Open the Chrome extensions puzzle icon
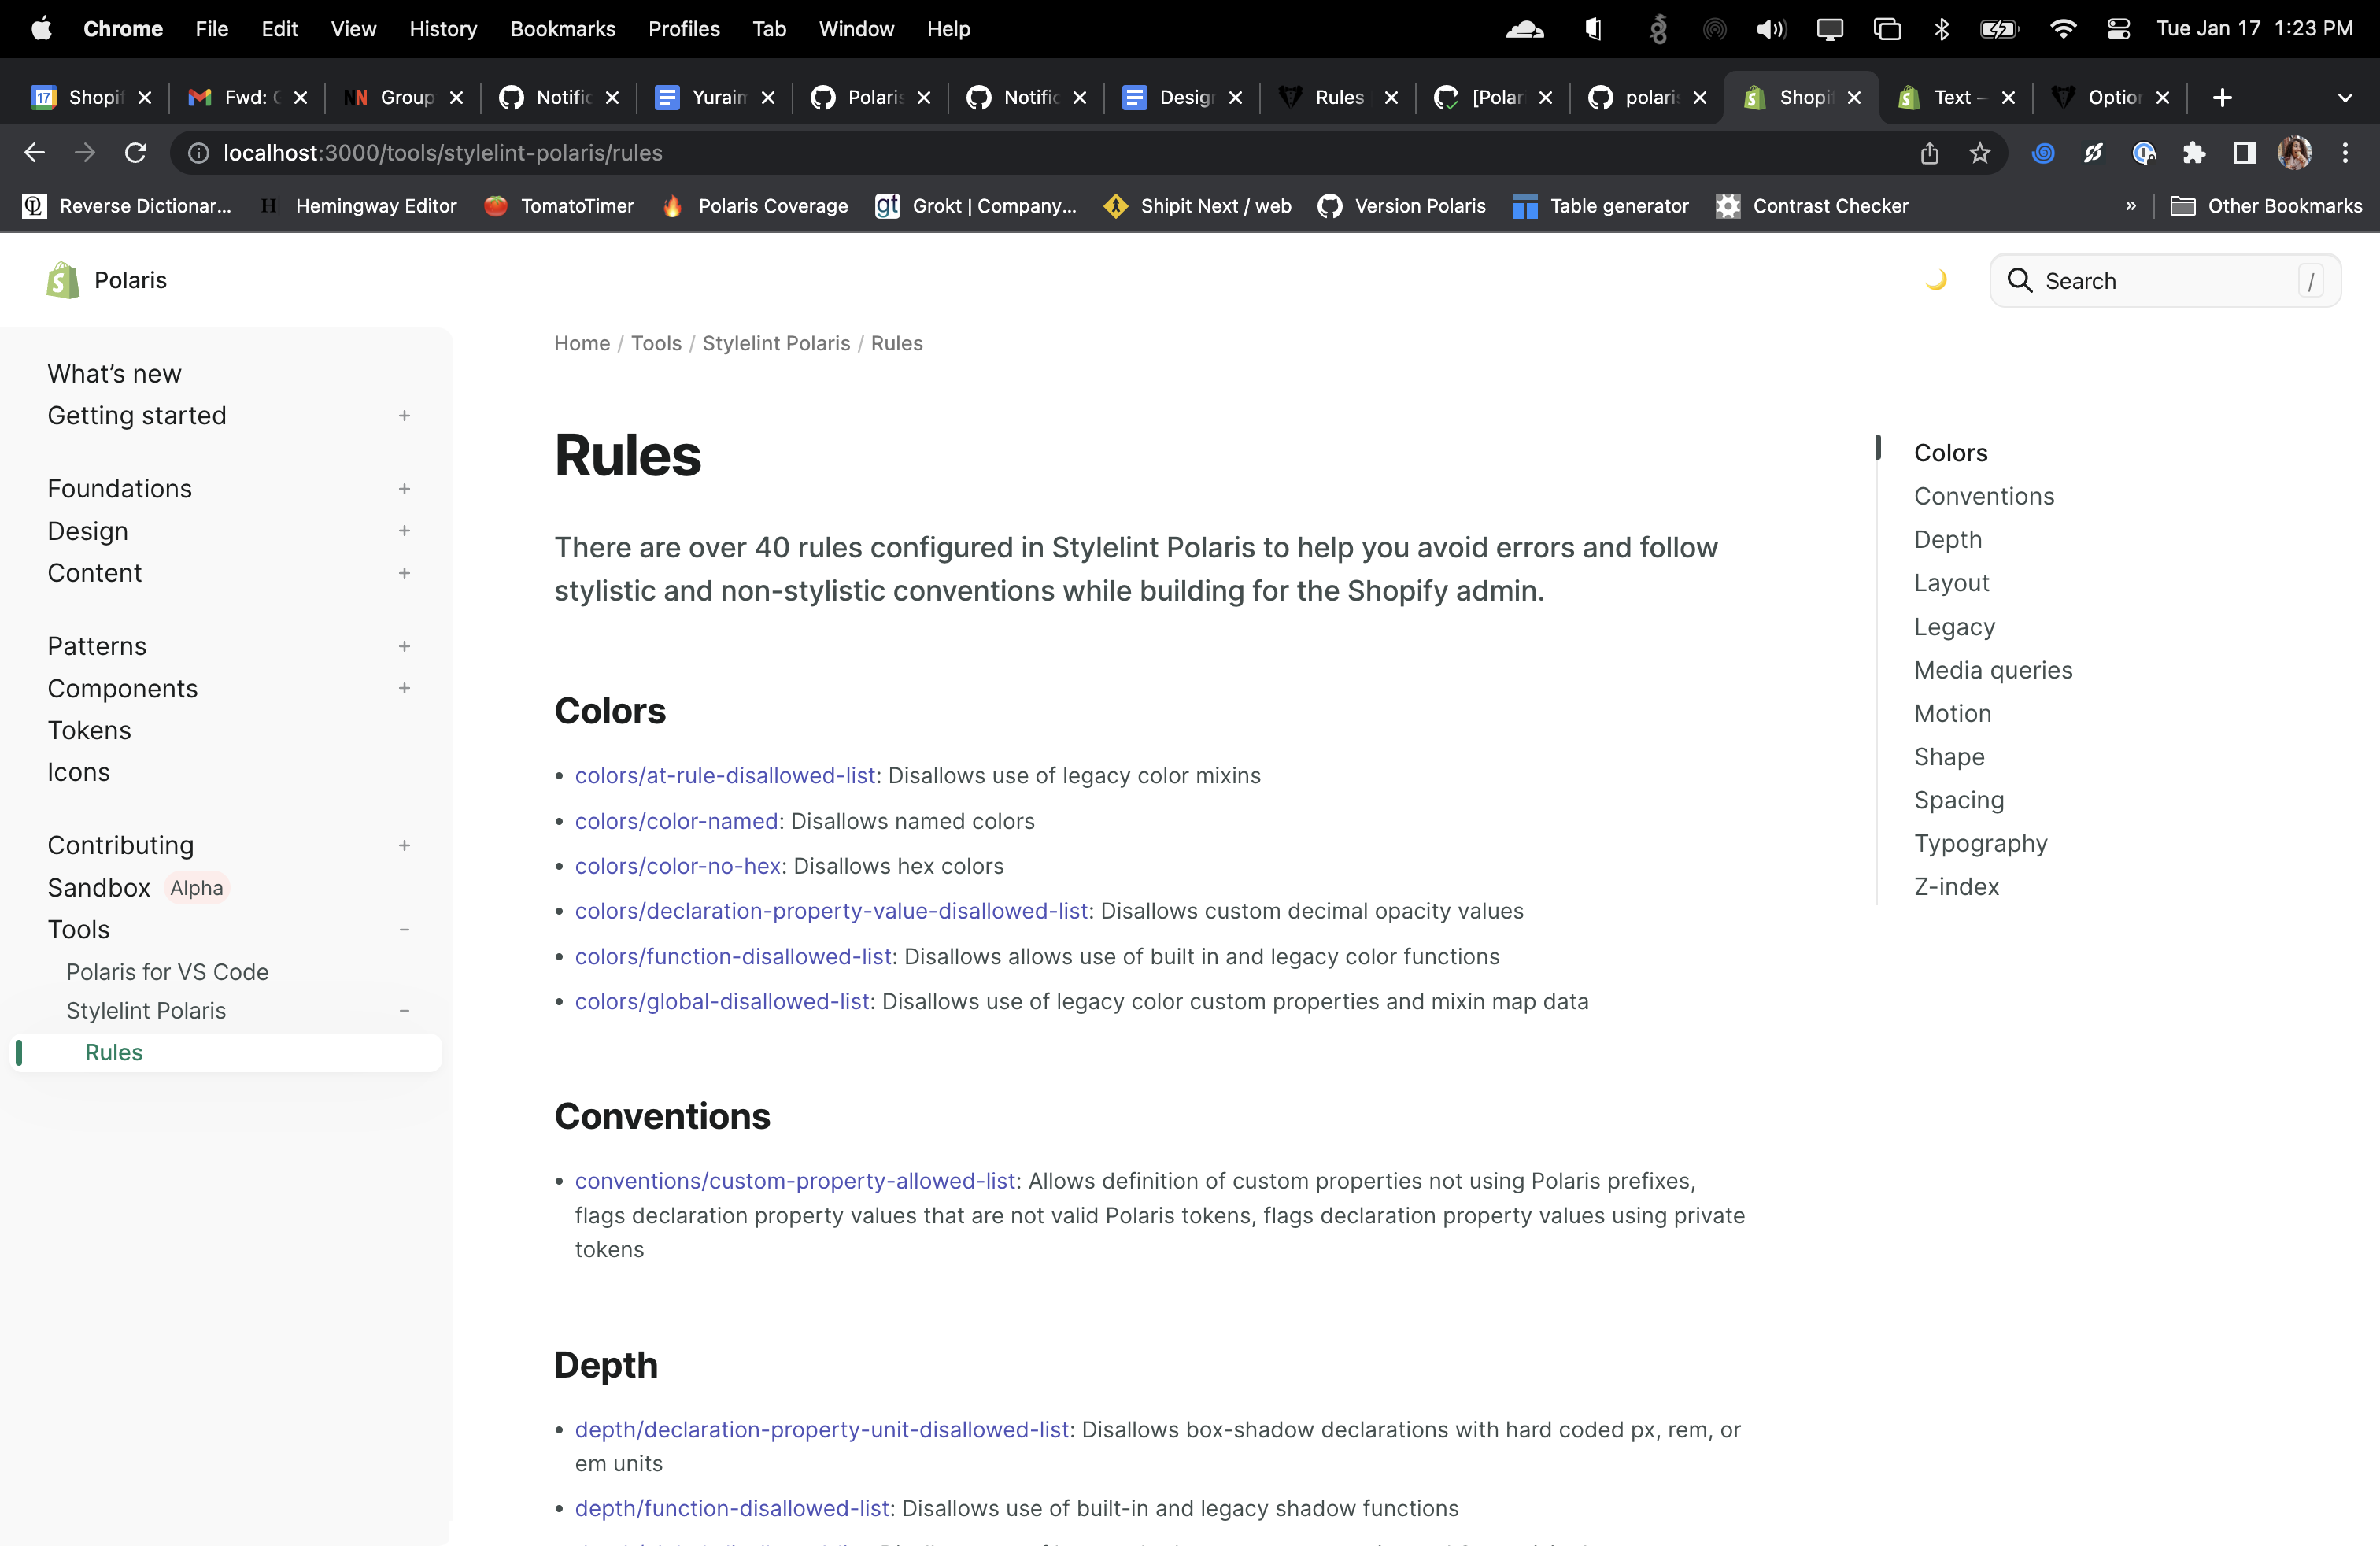This screenshot has height=1546, width=2380. pyautogui.click(x=2194, y=153)
